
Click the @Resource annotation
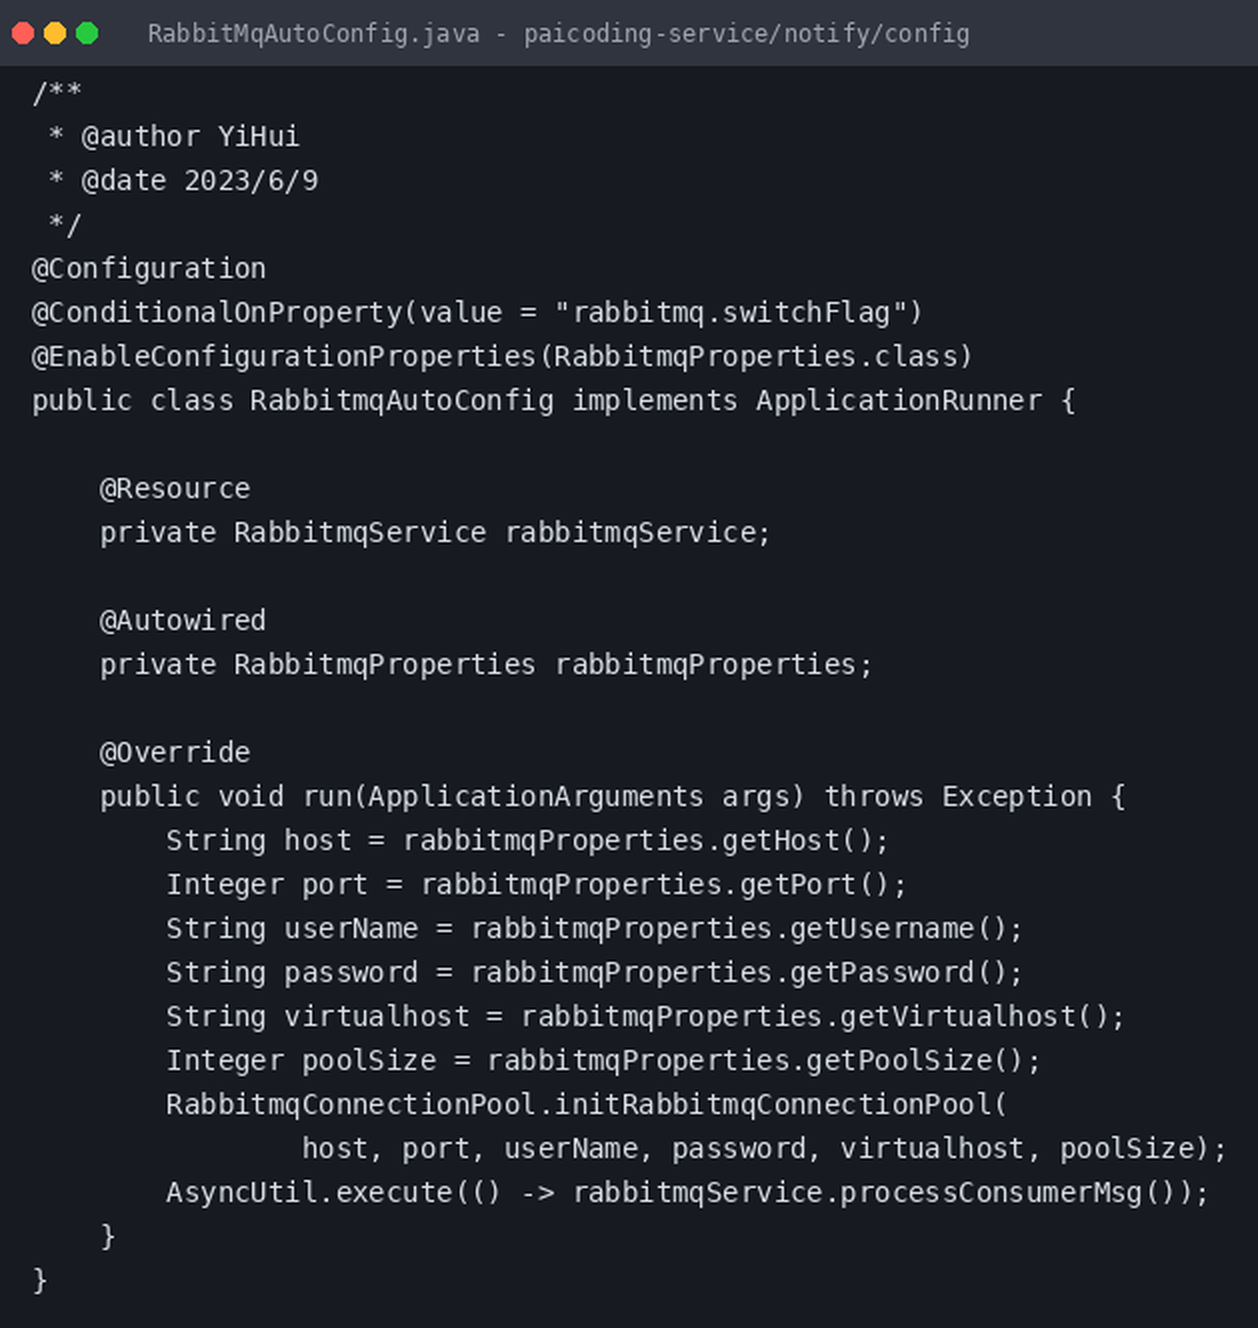(175, 489)
